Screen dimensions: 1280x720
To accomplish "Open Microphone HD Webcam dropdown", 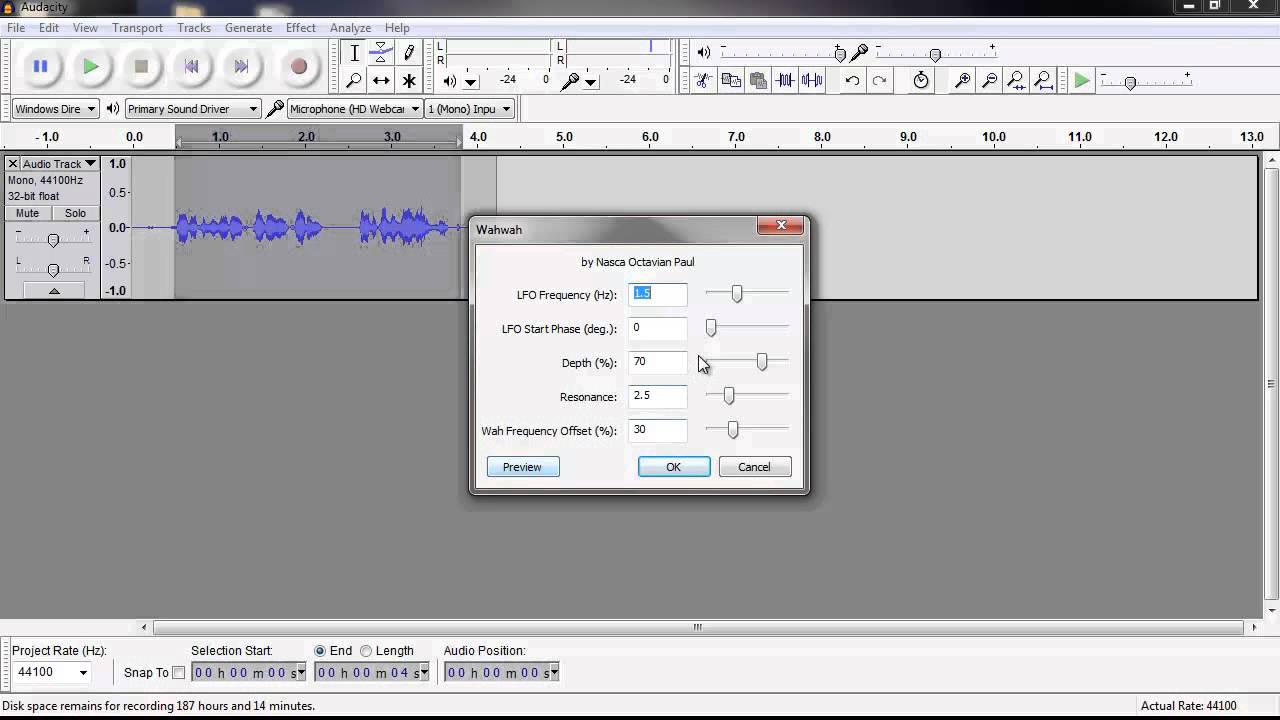I will (355, 109).
